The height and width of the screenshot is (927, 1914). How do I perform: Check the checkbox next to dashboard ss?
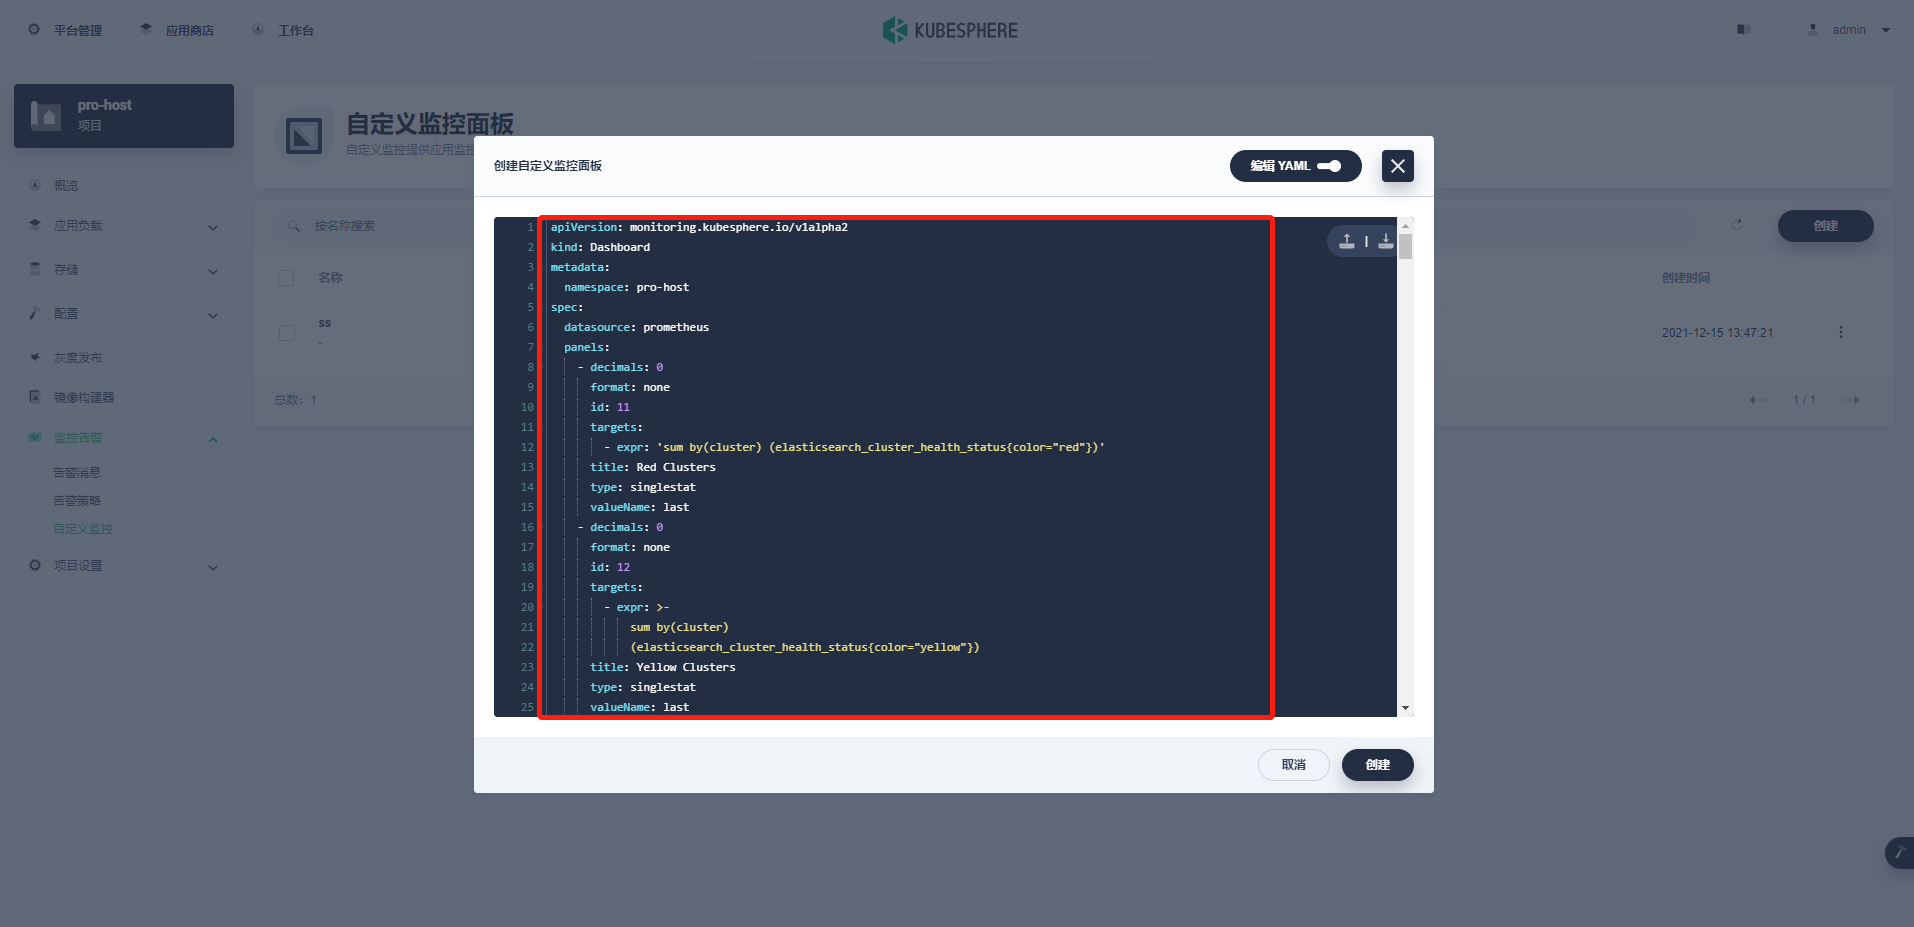point(286,332)
